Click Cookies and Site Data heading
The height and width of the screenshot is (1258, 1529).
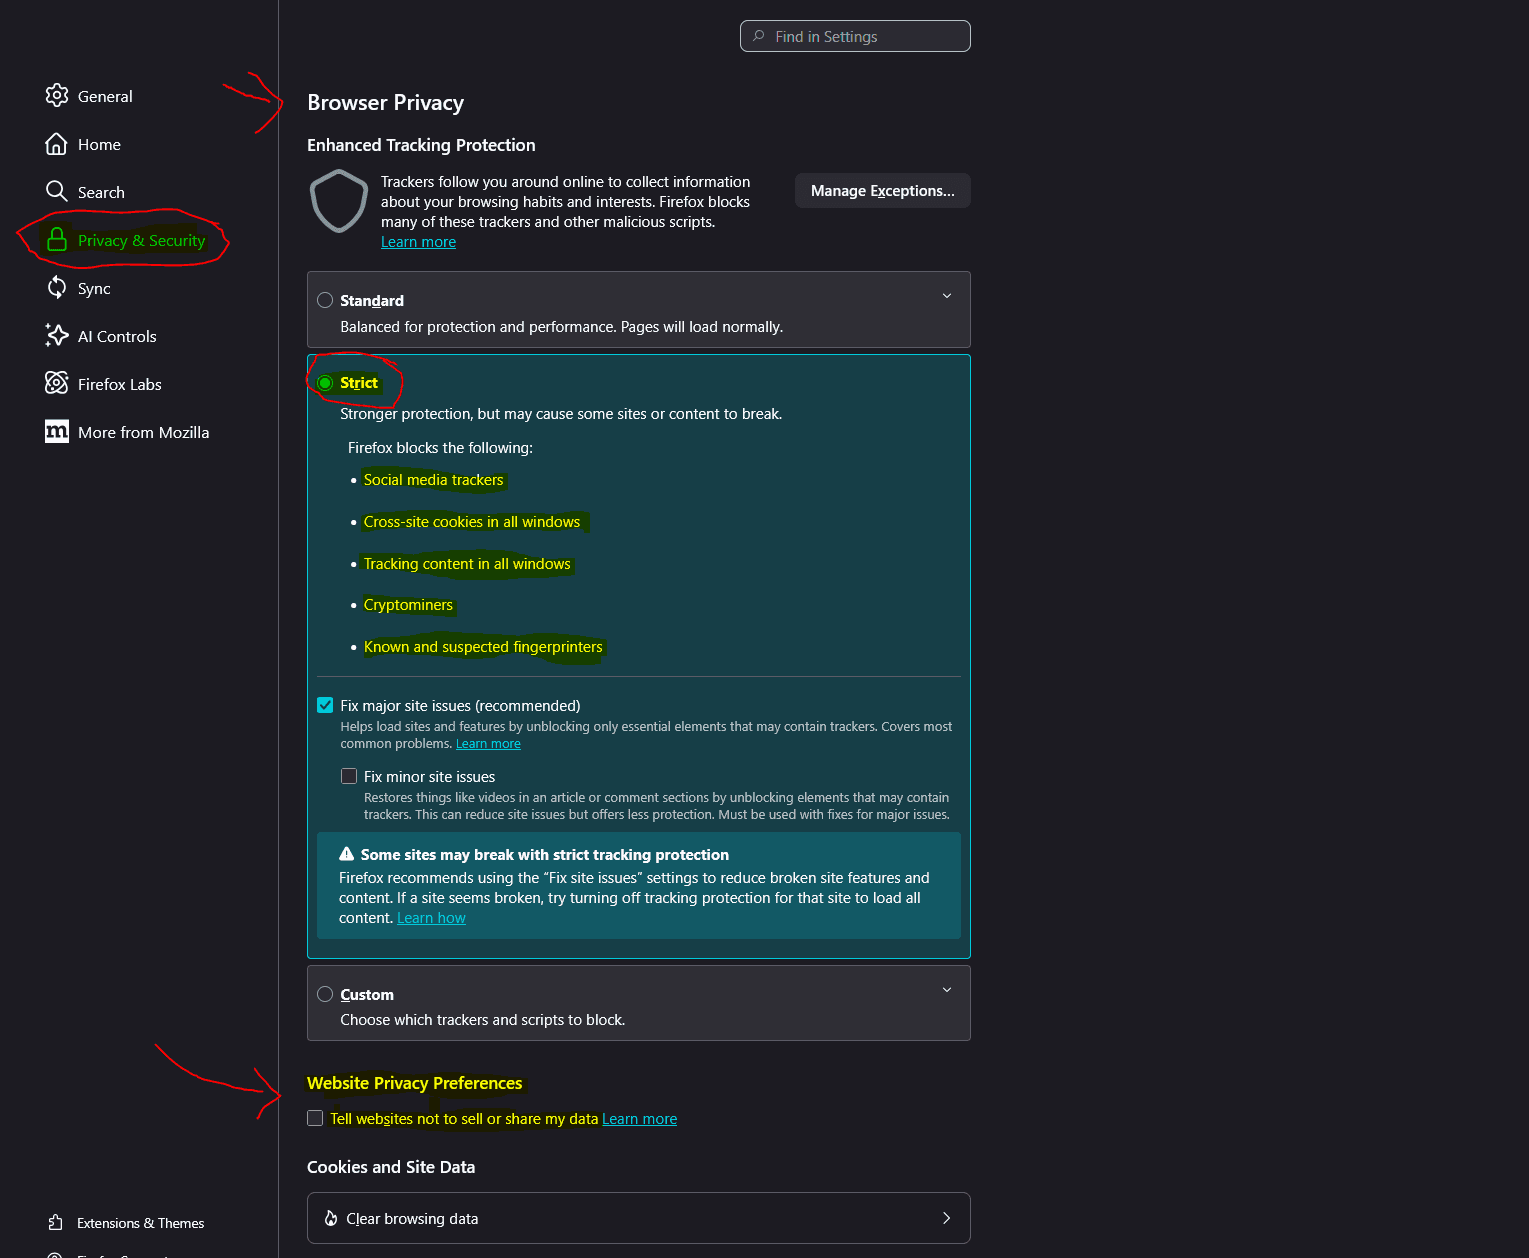tap(391, 1167)
